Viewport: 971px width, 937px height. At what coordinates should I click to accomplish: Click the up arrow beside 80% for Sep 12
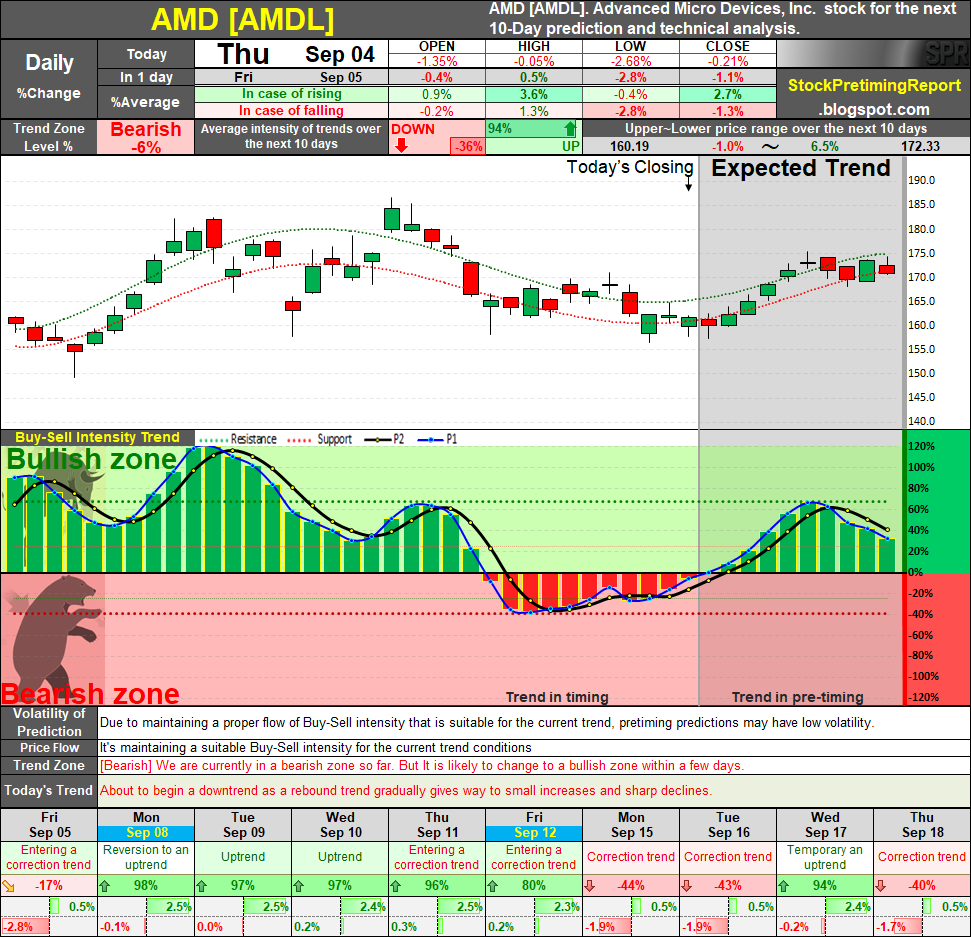(x=492, y=886)
